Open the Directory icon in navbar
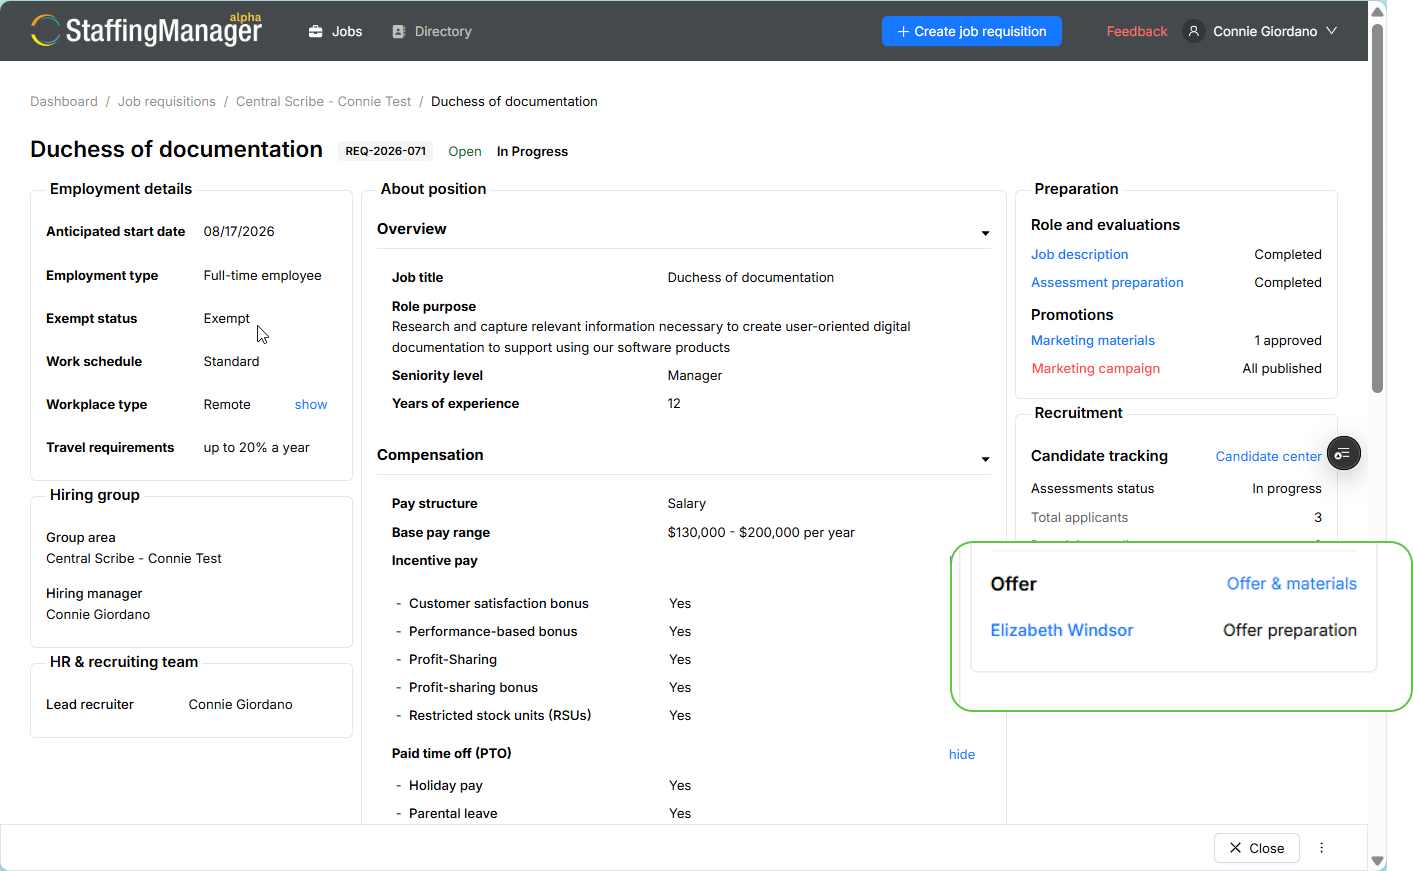This screenshot has height=871, width=1413. pyautogui.click(x=399, y=32)
